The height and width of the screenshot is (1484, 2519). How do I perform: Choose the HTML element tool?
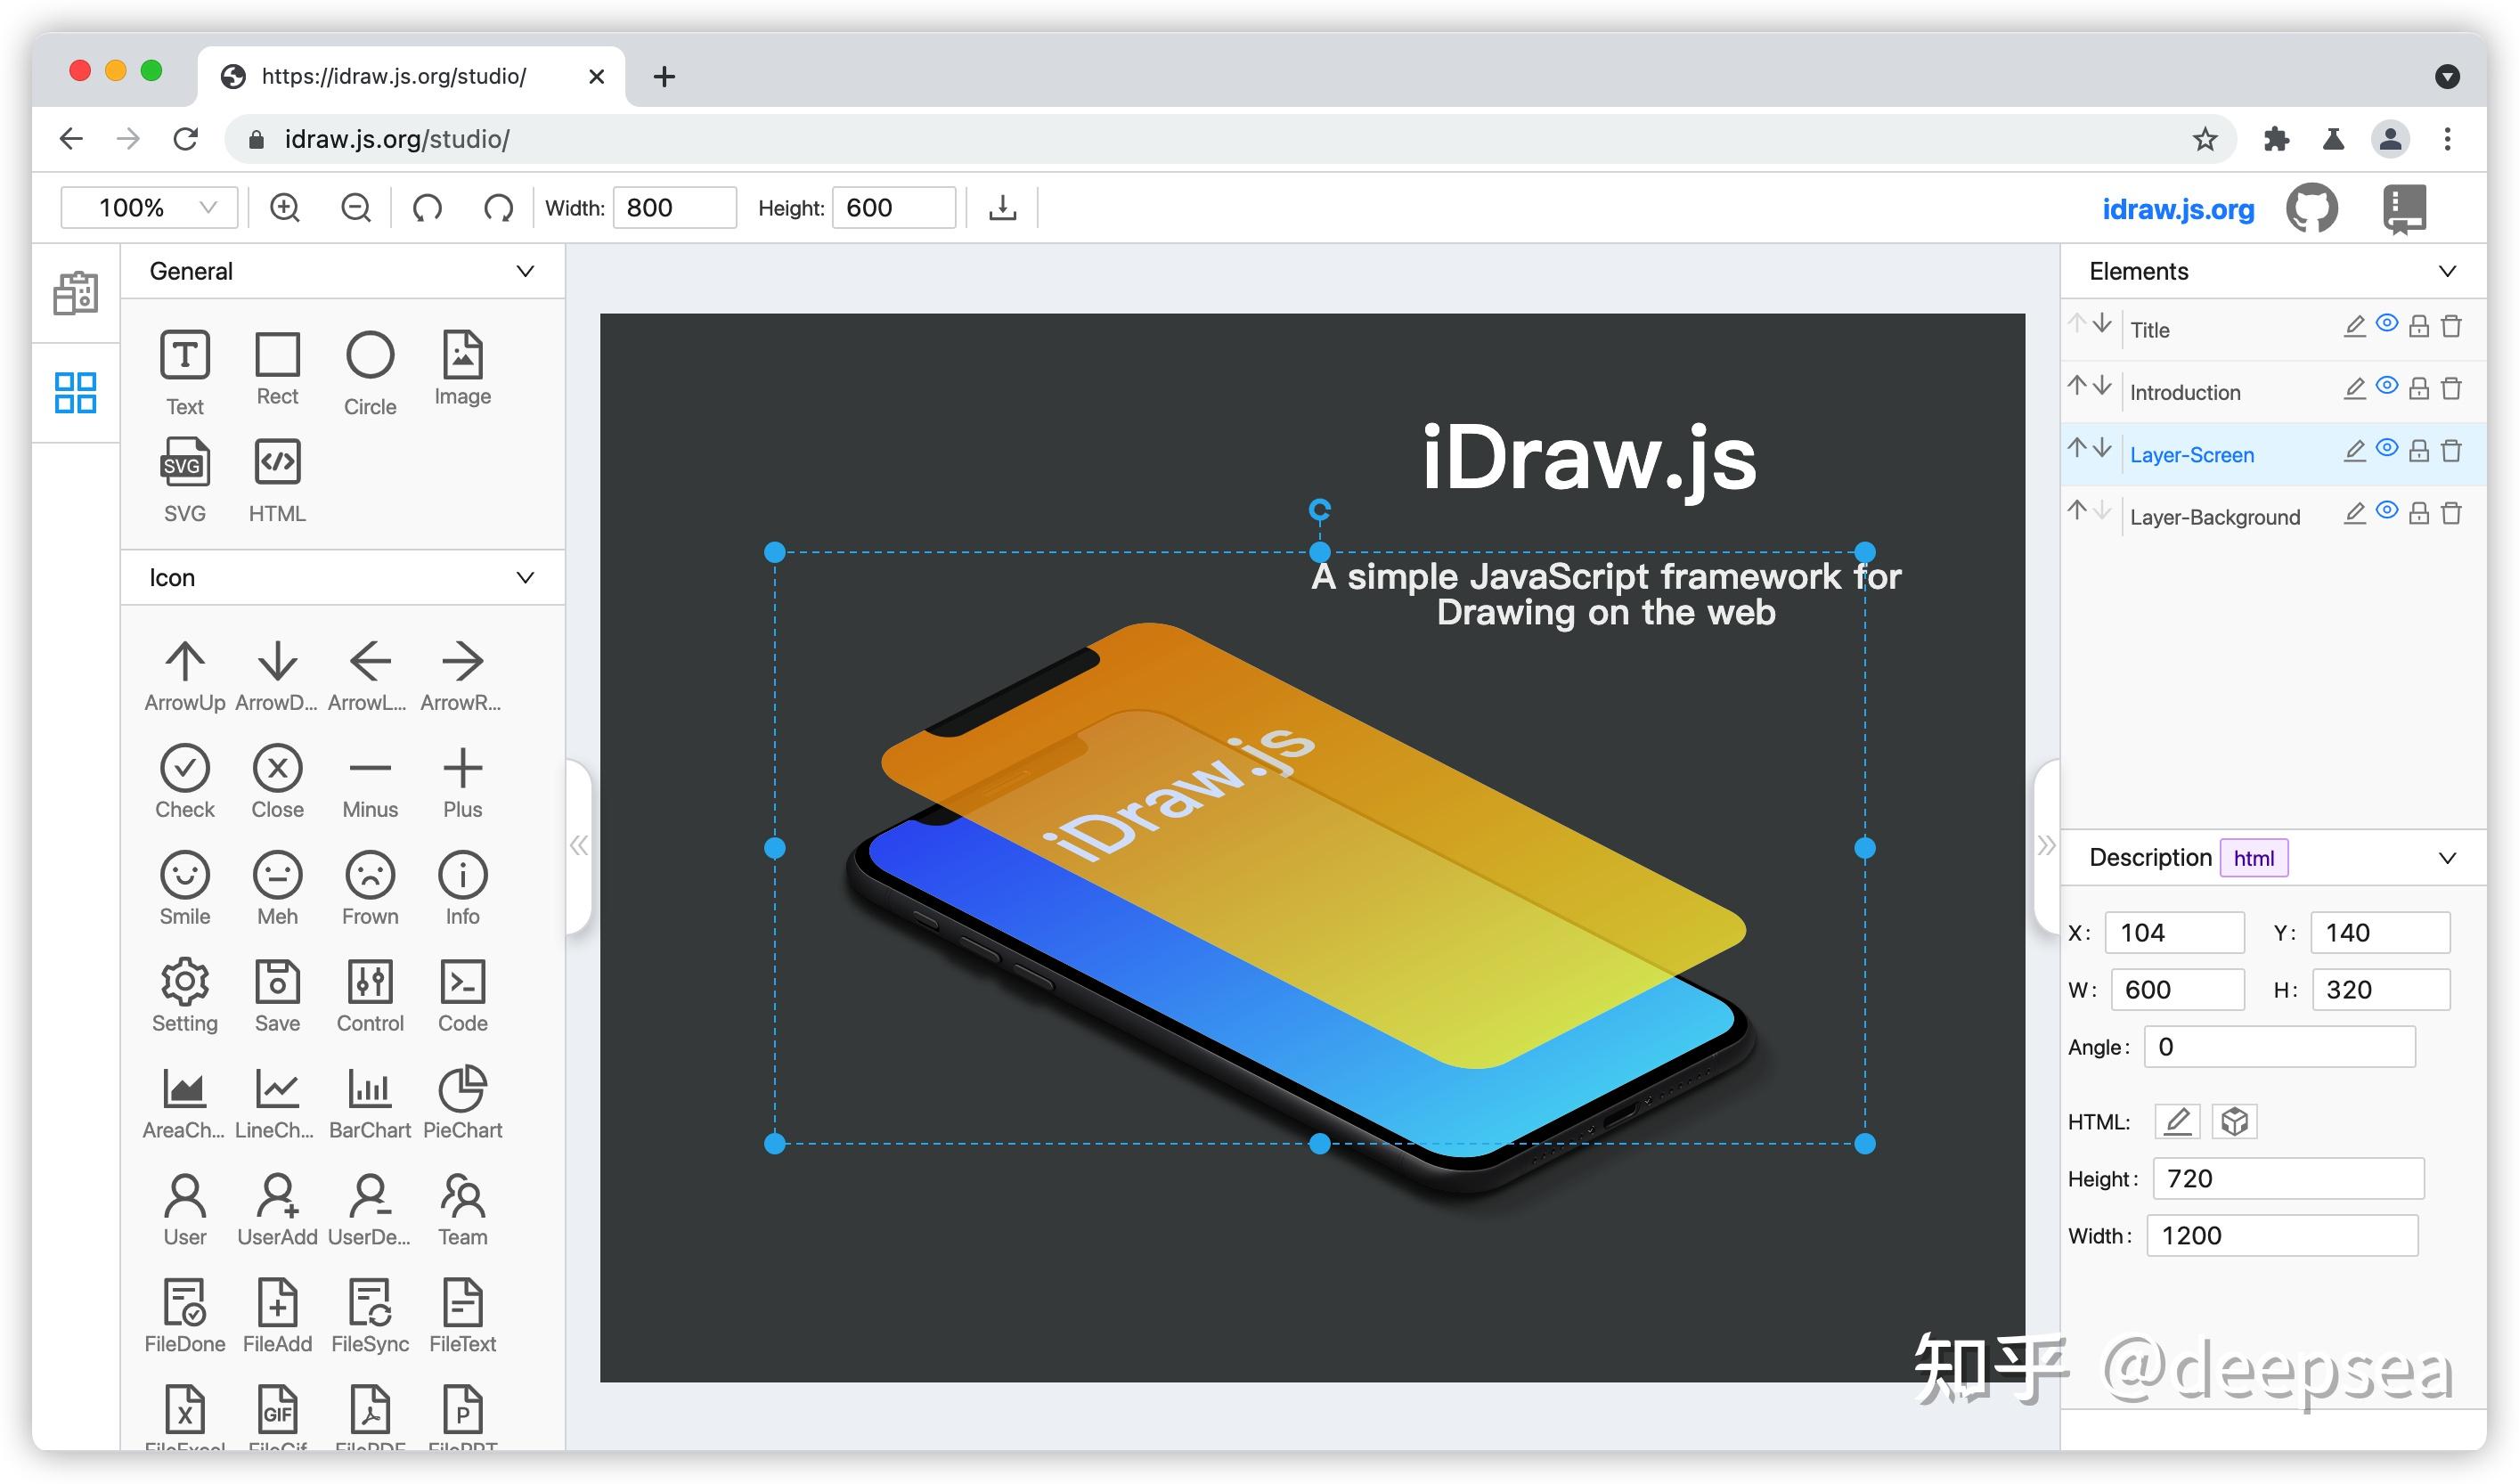pyautogui.click(x=277, y=480)
